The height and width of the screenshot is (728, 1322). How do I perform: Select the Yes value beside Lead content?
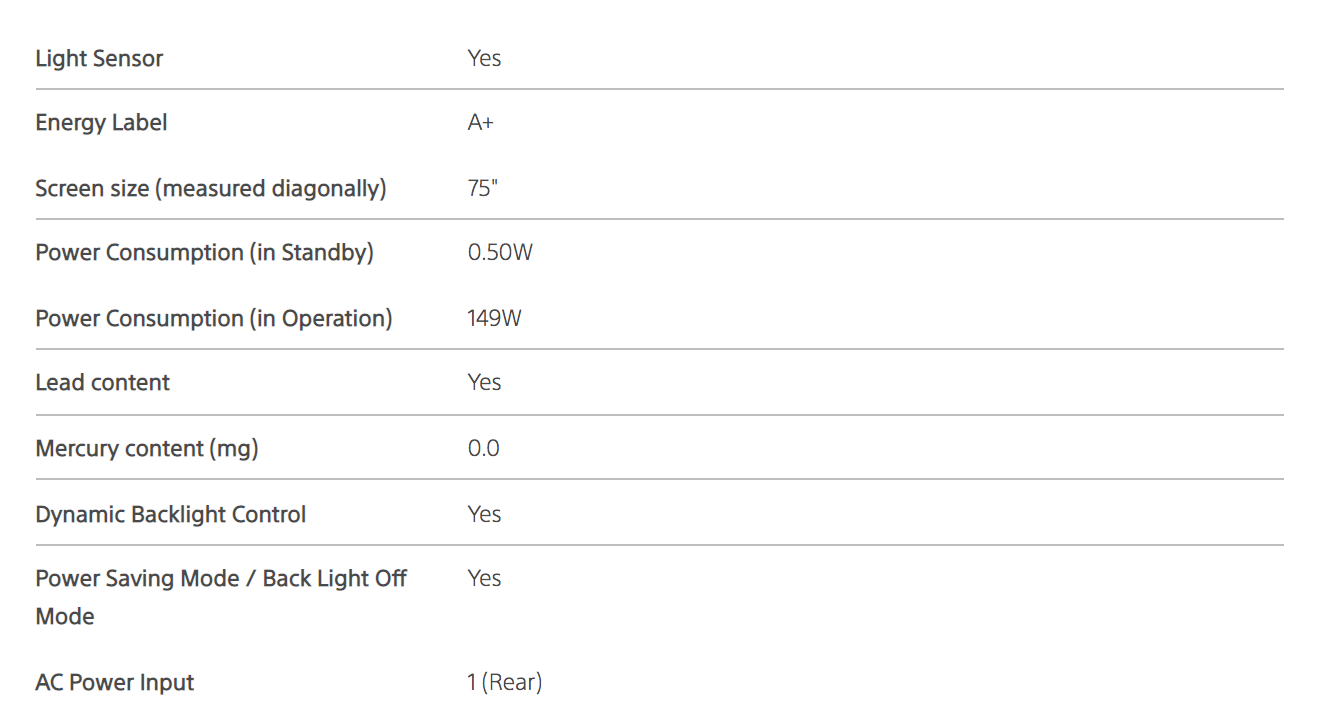(484, 383)
